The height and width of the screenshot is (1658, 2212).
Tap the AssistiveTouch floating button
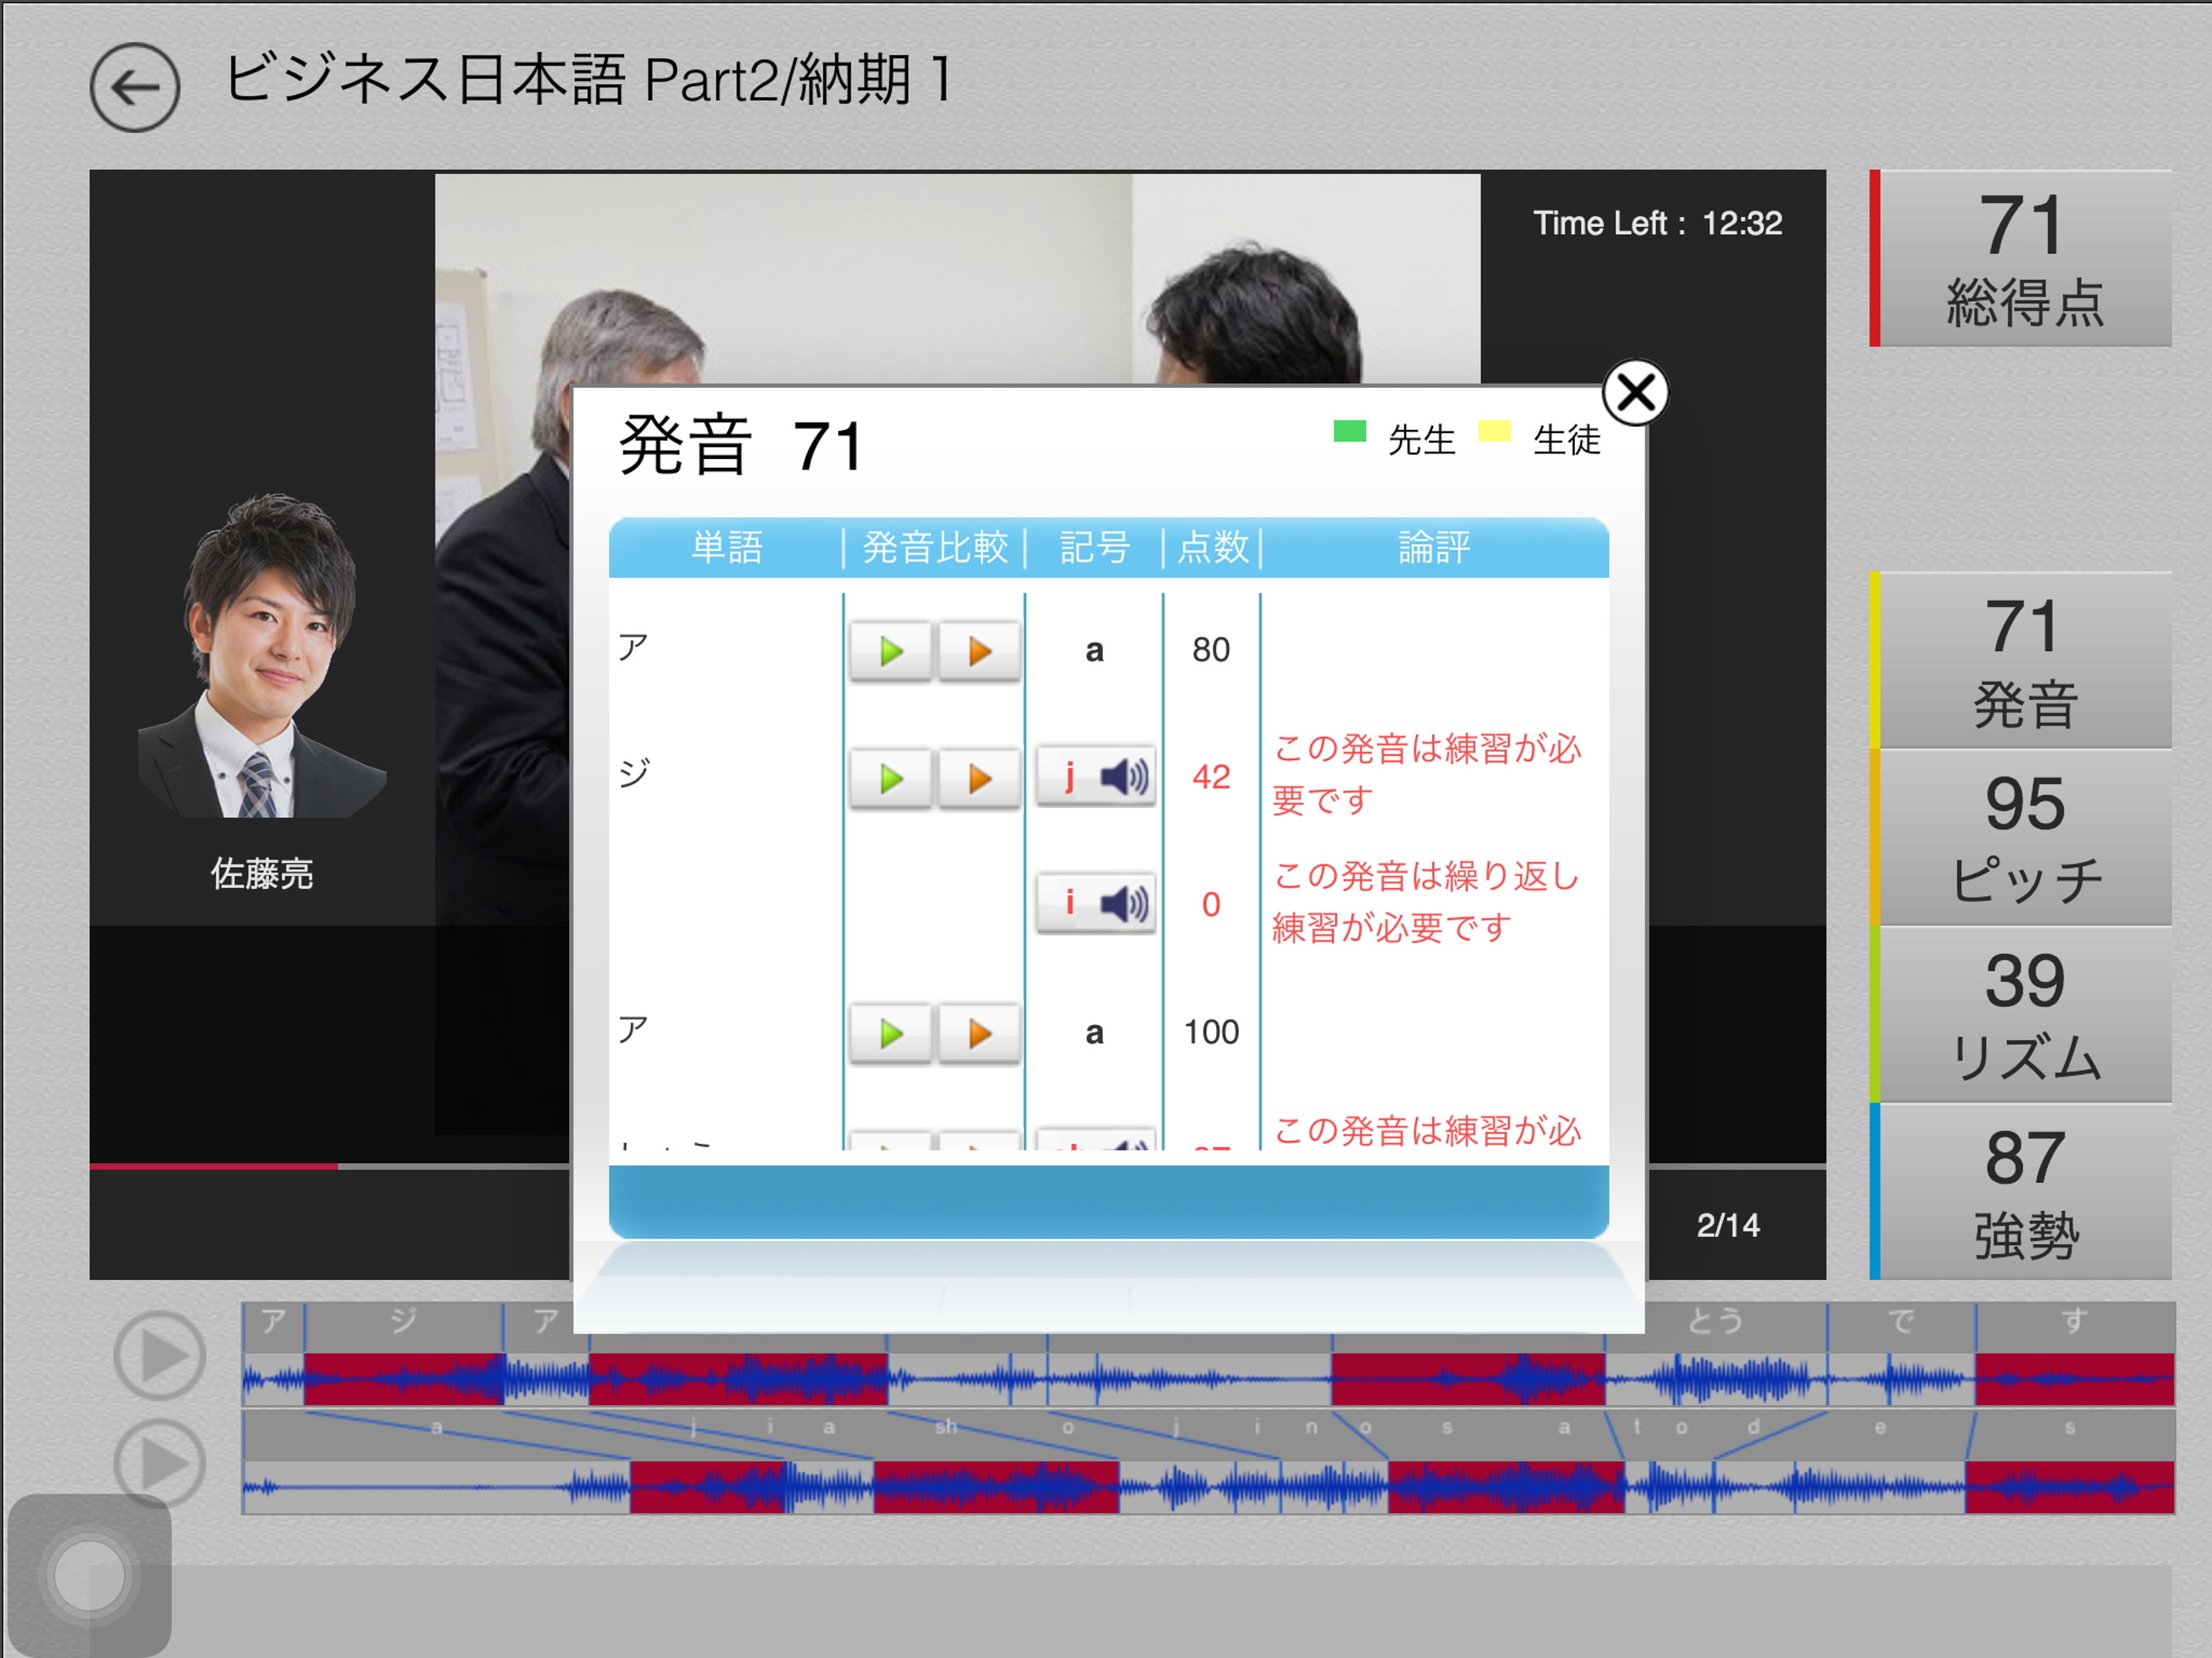pos(90,1576)
